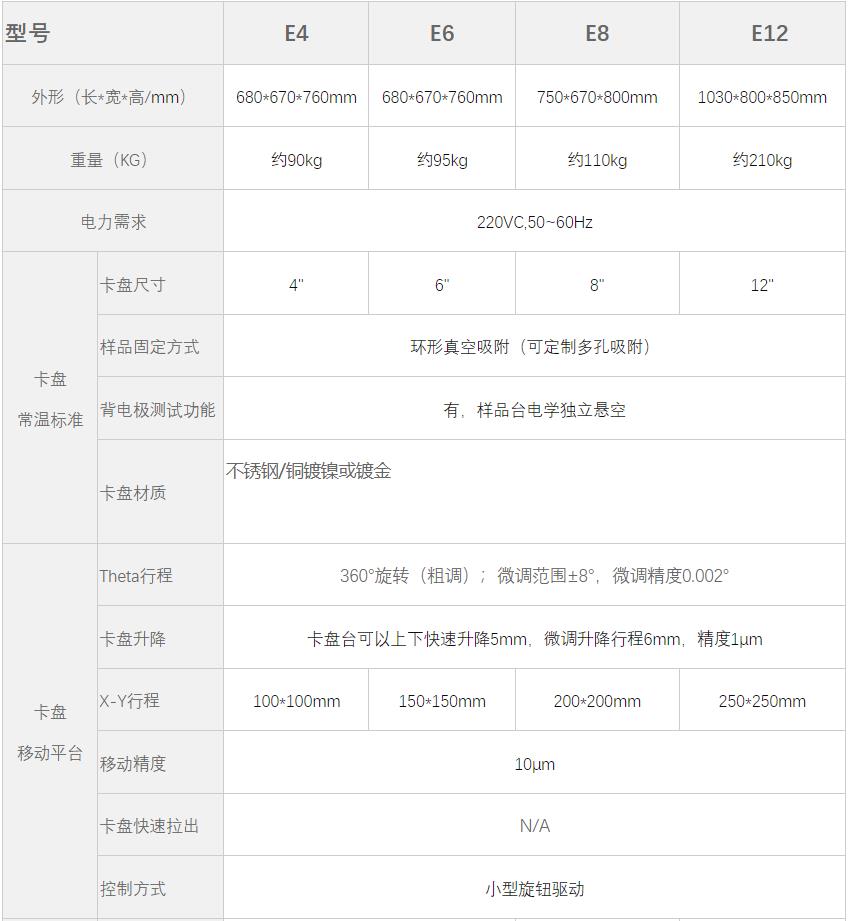Click the 360°旋转 theta travel description

534,576
